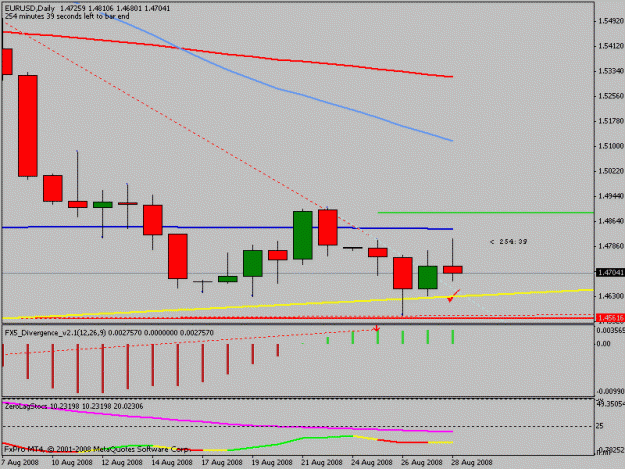Click the 1.46300 price axis value
The image size is (625, 469).
(x=611, y=296)
